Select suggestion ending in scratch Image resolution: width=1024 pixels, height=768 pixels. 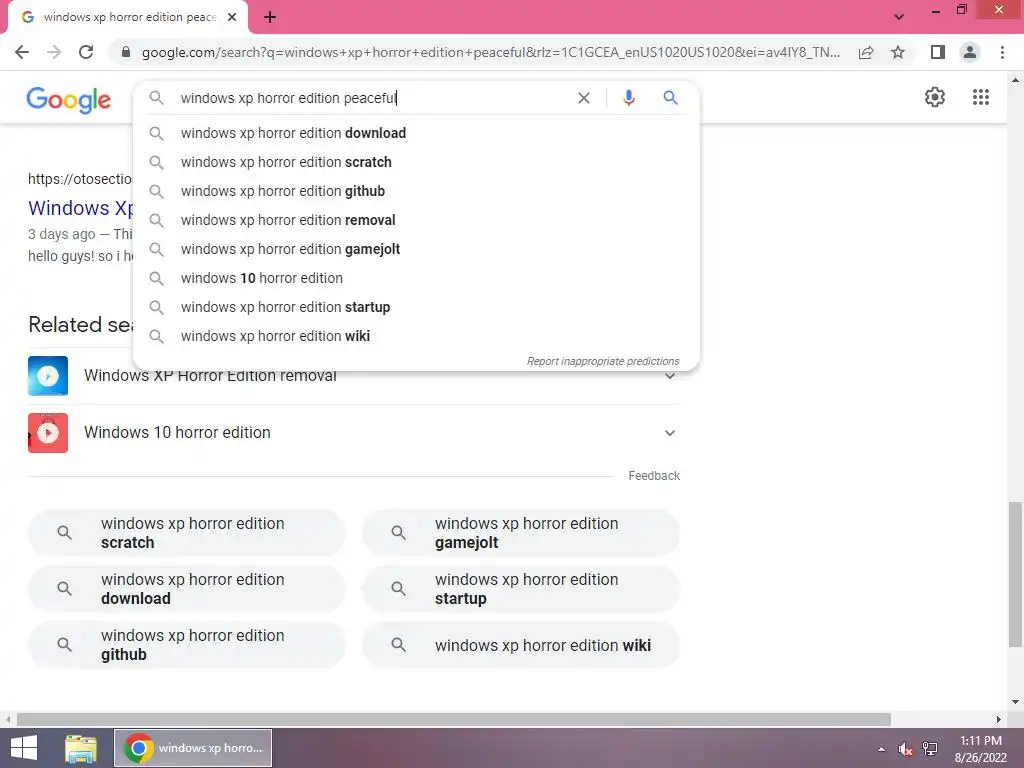(x=416, y=162)
